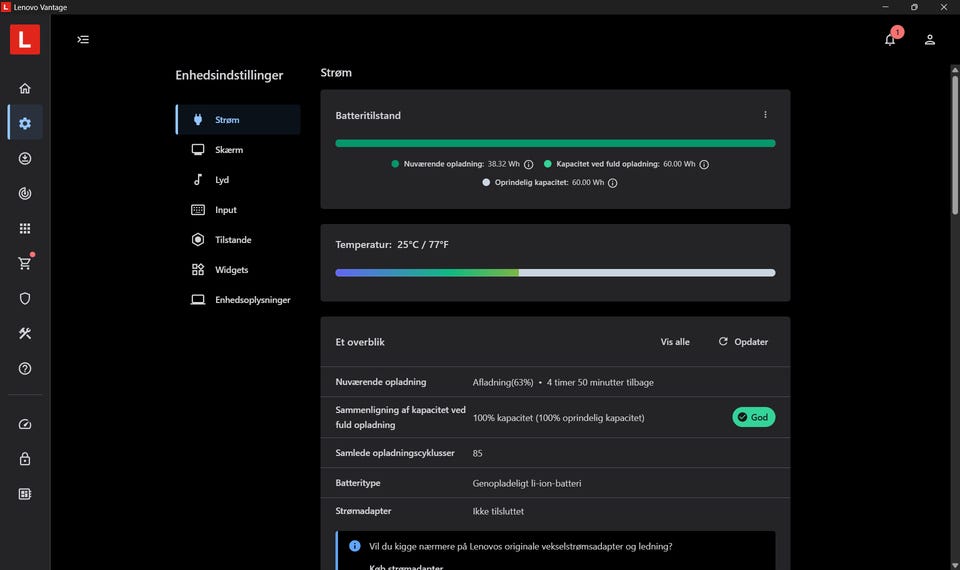Select Input in settings menu
Screen dimensions: 960x570
pyautogui.click(x=238, y=209)
